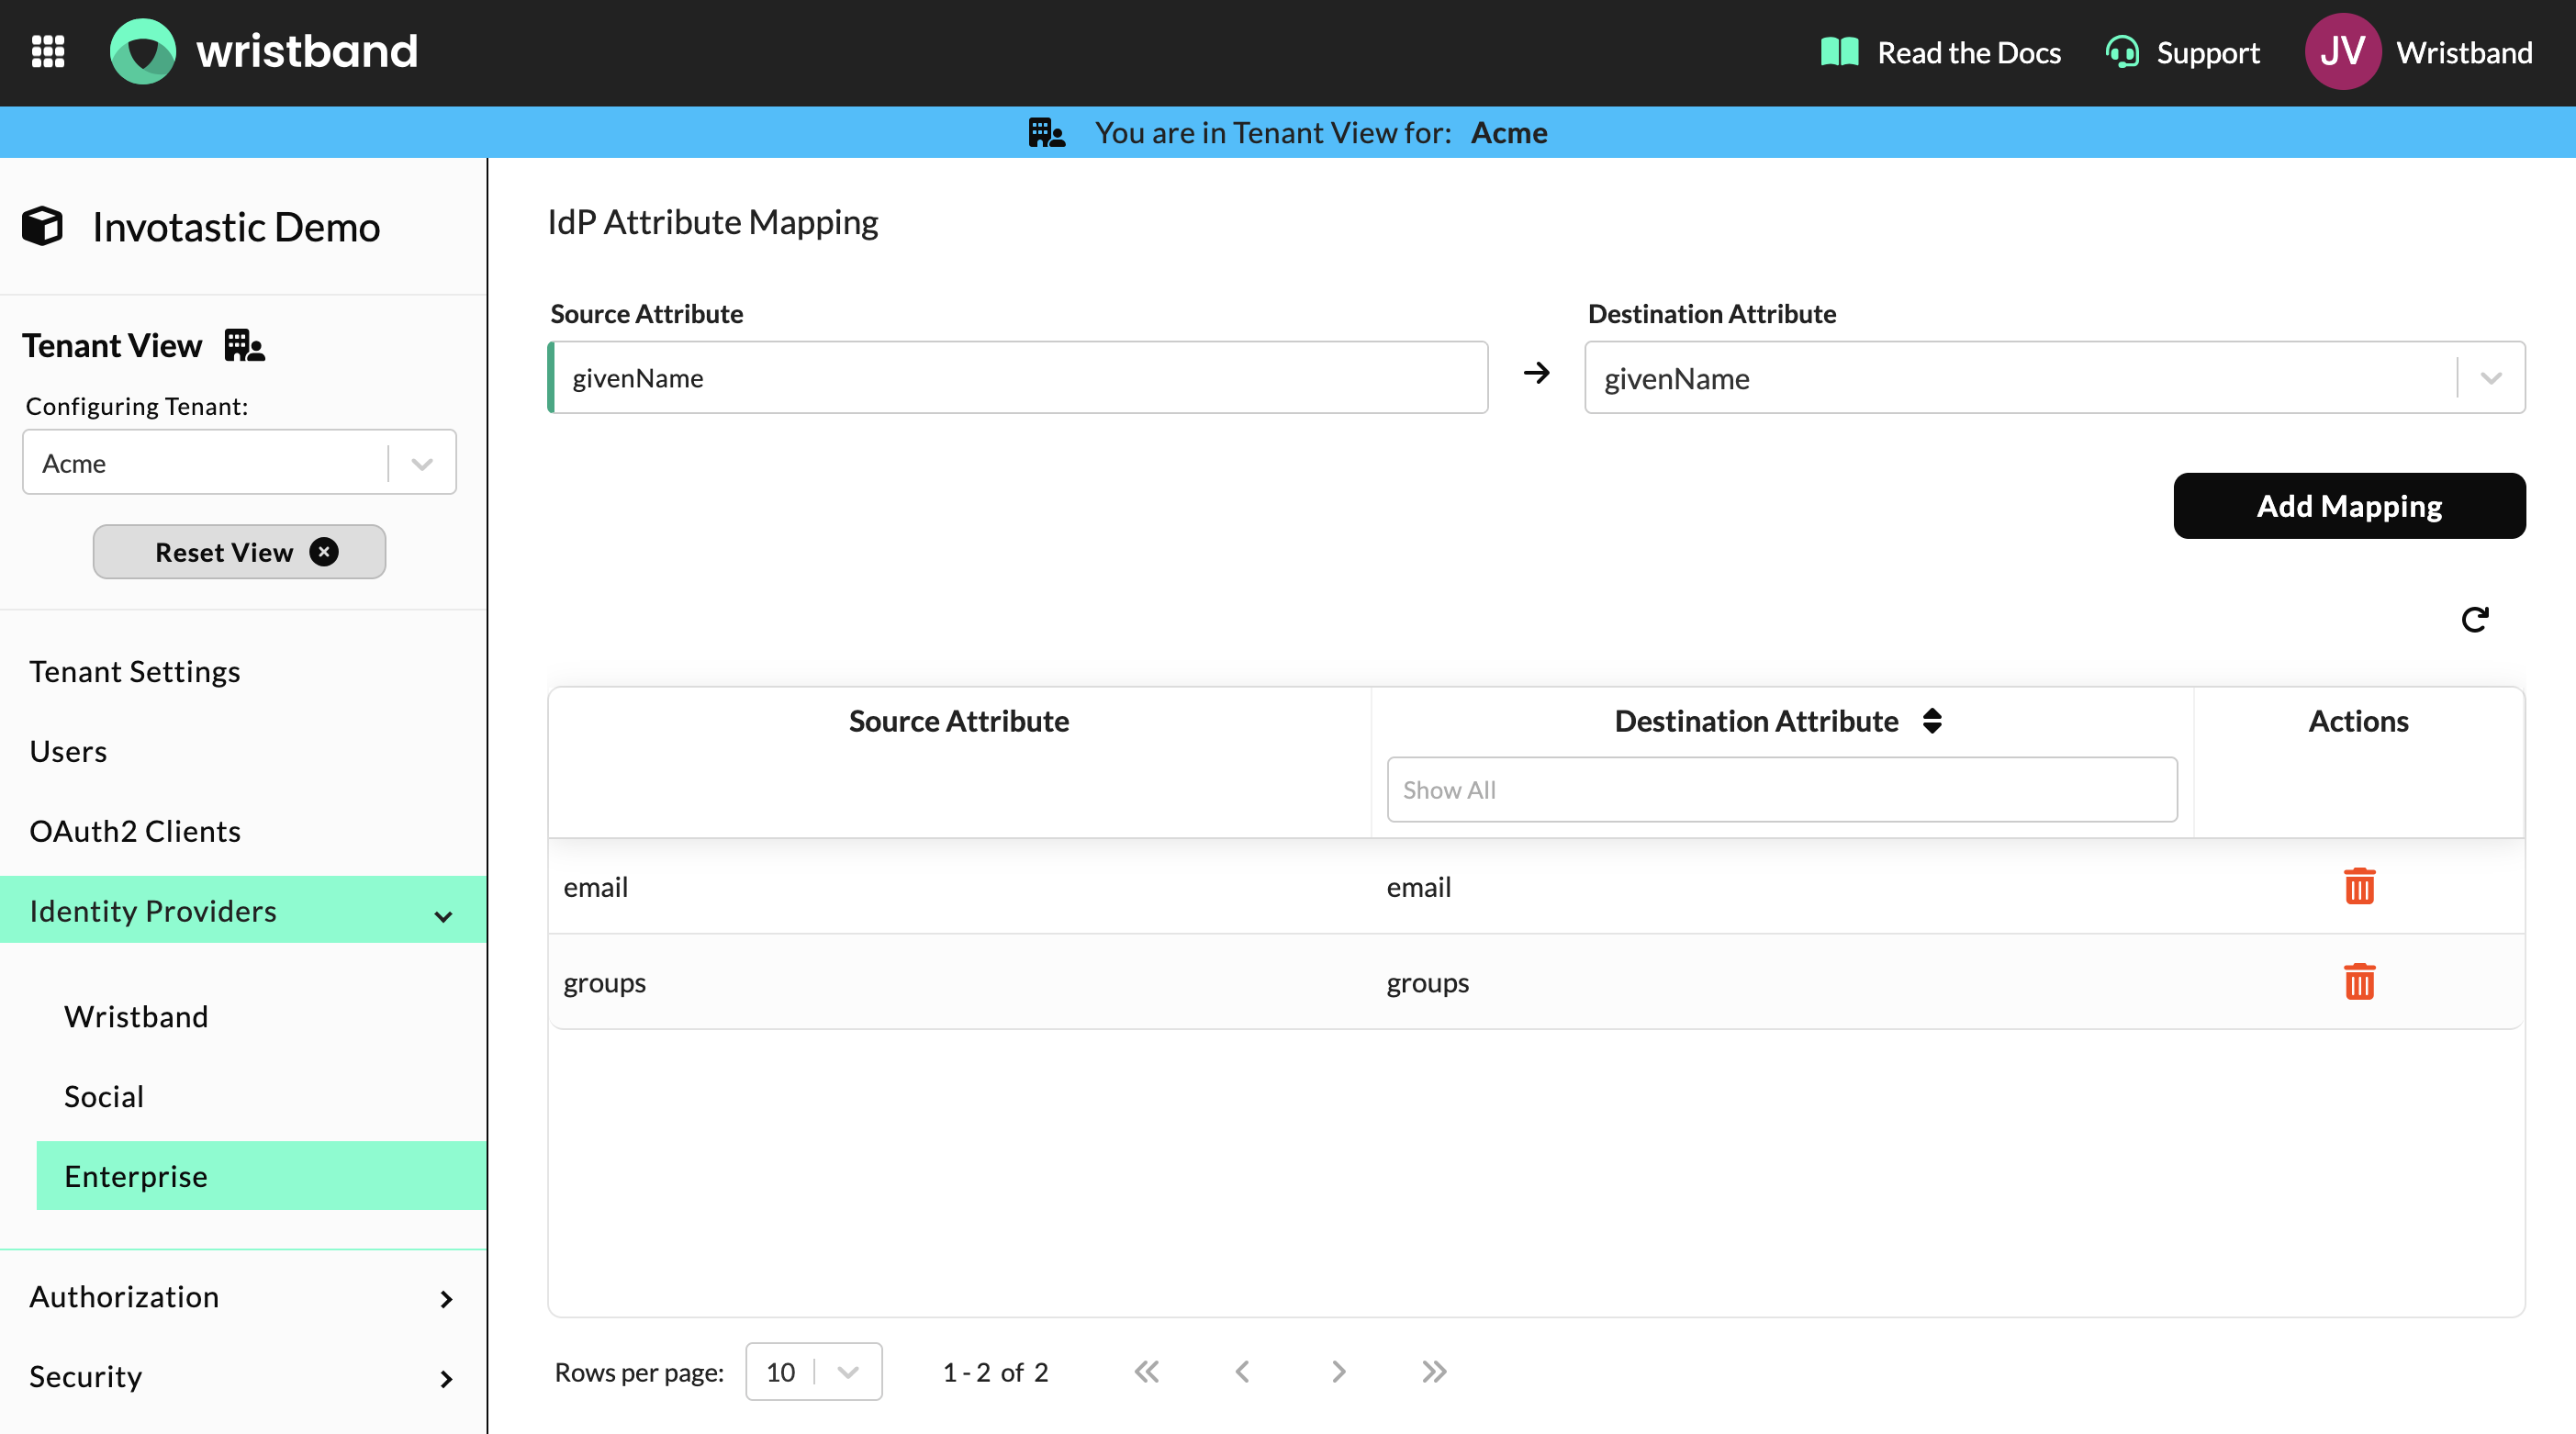The height and width of the screenshot is (1434, 2576).
Task: Click the Invotastic Demo application title
Action: [x=236, y=227]
